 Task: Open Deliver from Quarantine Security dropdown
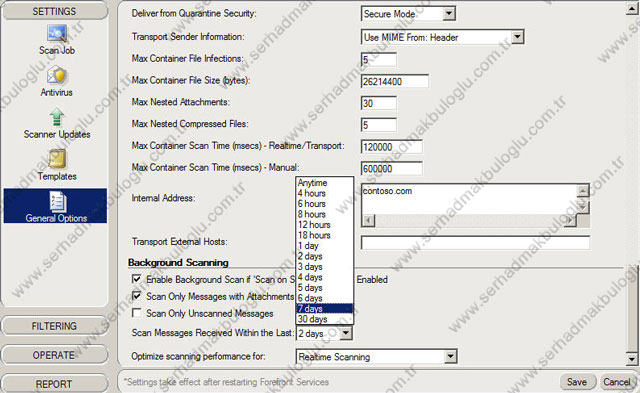point(449,13)
